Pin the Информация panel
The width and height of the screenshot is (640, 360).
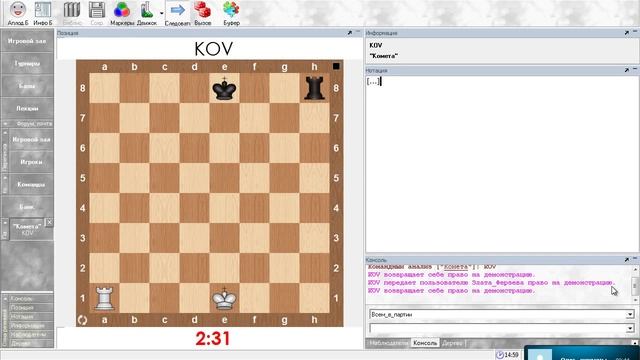click(x=627, y=33)
